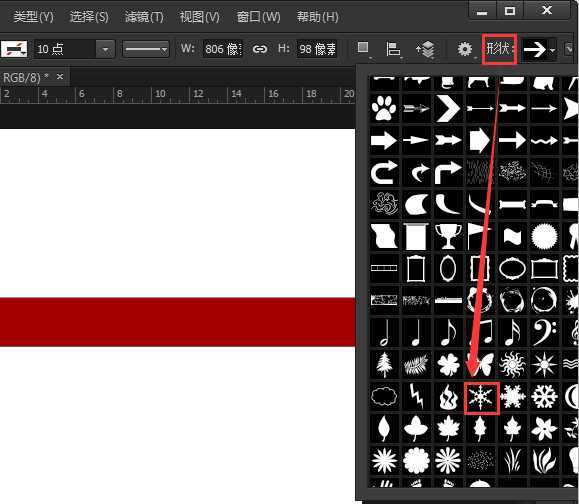This screenshot has width=579, height=504.
Task: Select the snowflake shape highlighted in red
Action: (x=480, y=398)
